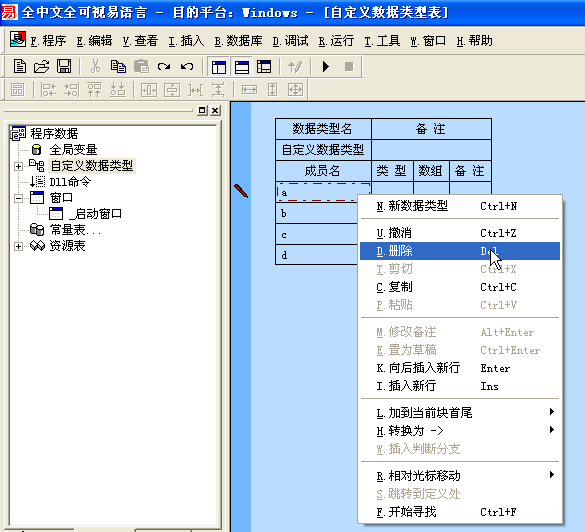Expand the 资源表 tree node
585x532 pixels.
pyautogui.click(x=18, y=246)
